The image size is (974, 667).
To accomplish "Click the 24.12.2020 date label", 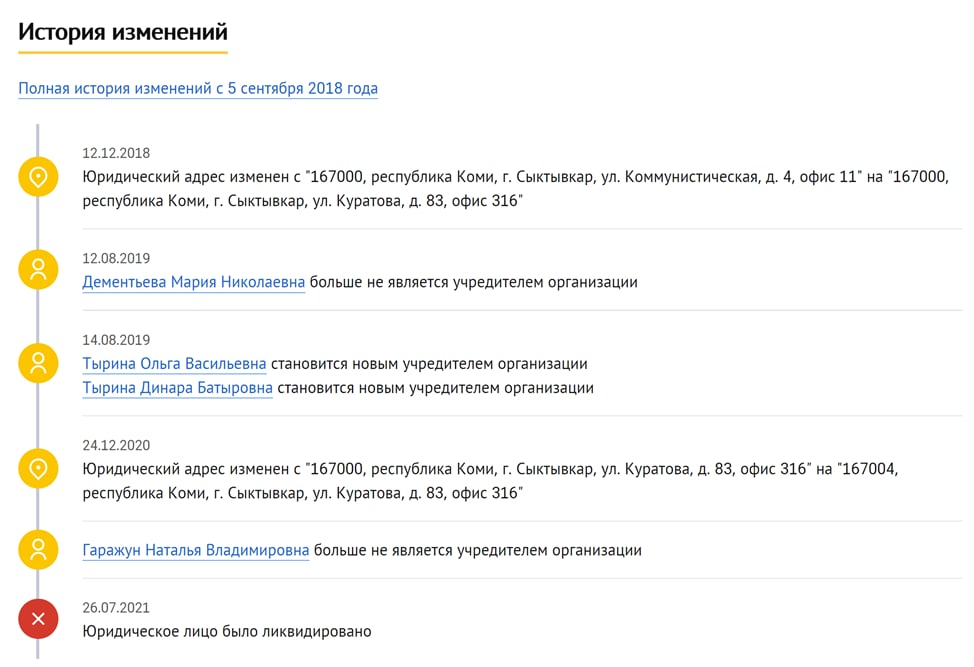I will point(116,445).
